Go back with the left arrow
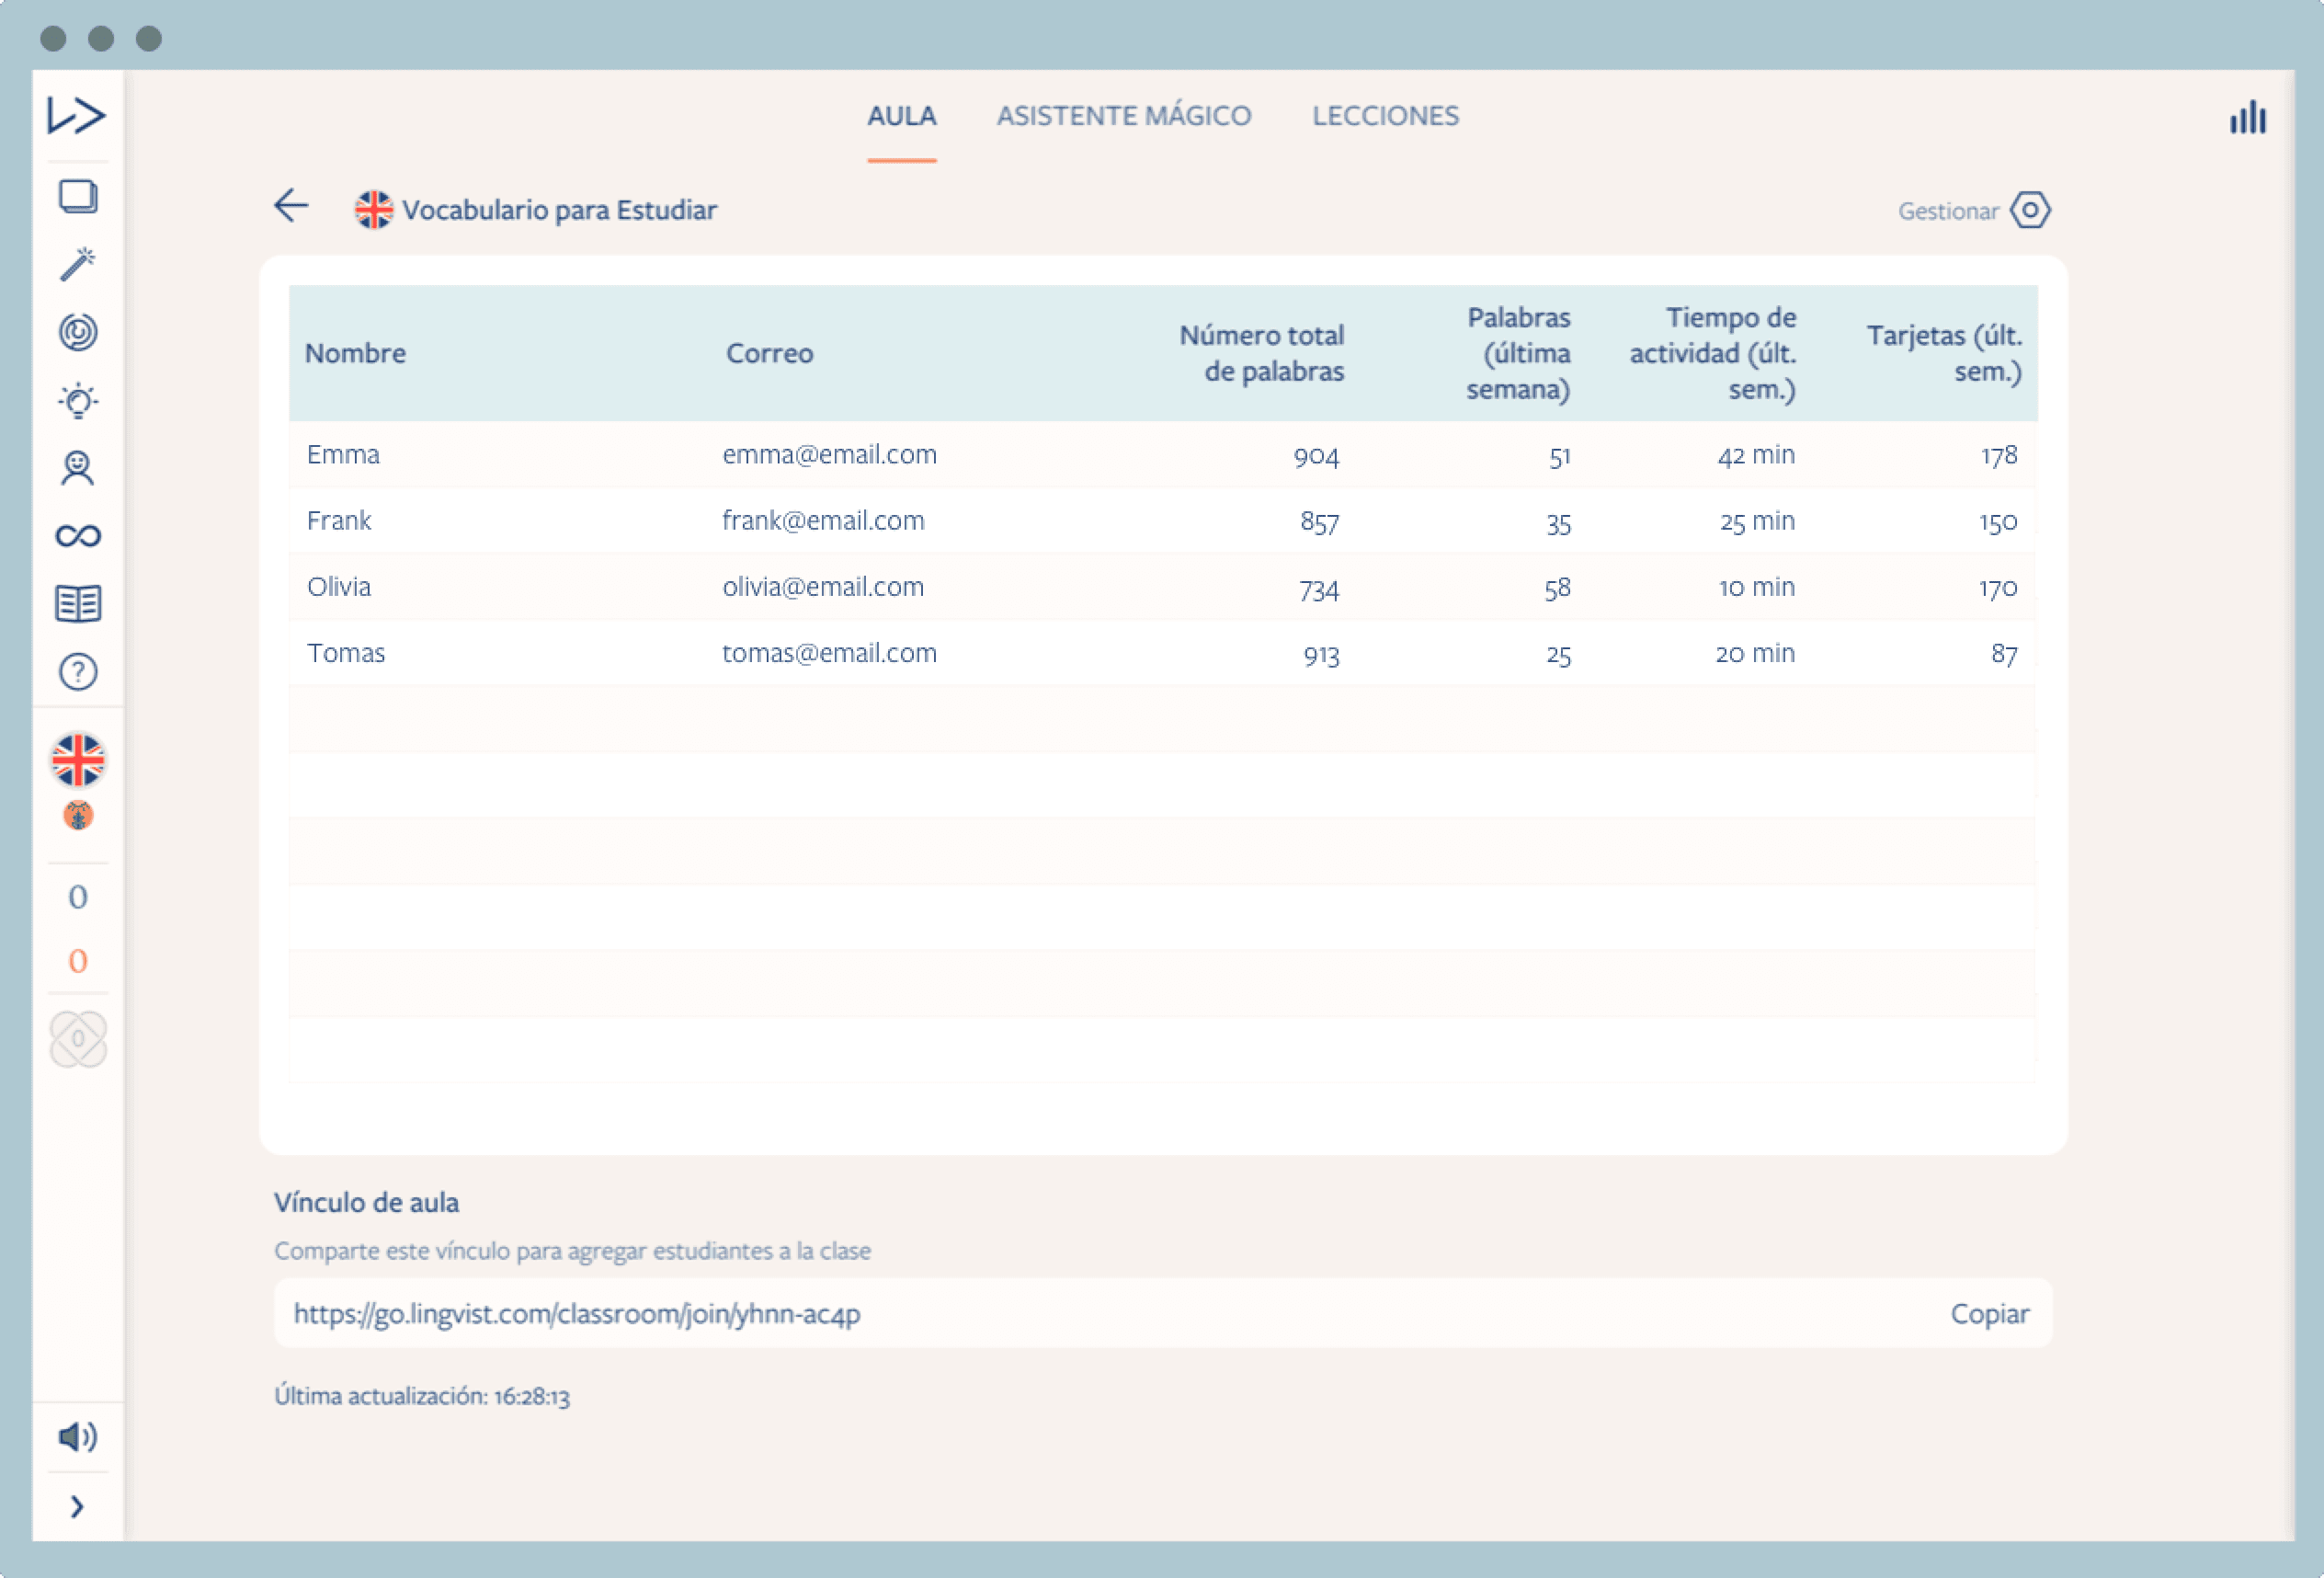Screen dimensions: 2324x1578 pos(291,206)
